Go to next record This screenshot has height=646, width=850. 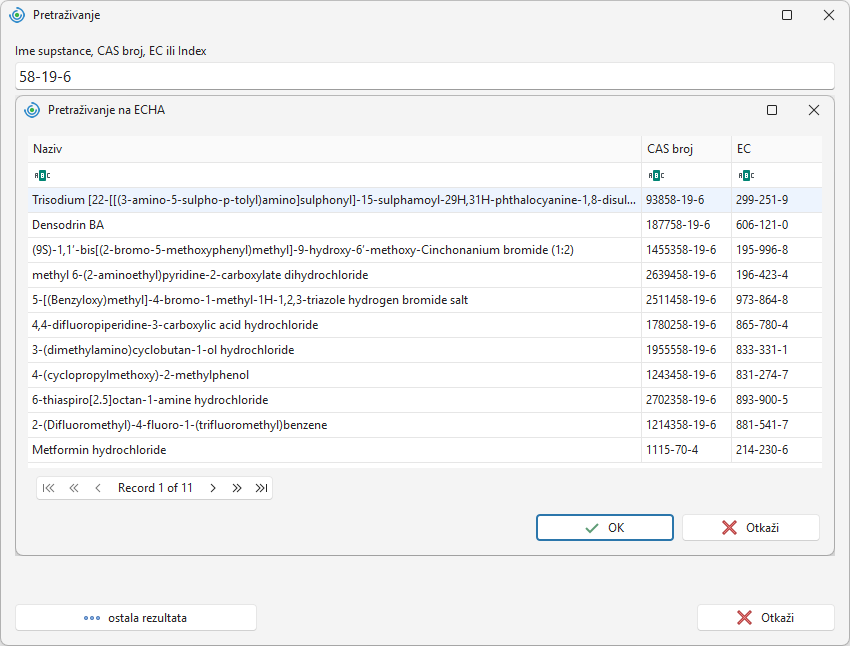[x=213, y=488]
